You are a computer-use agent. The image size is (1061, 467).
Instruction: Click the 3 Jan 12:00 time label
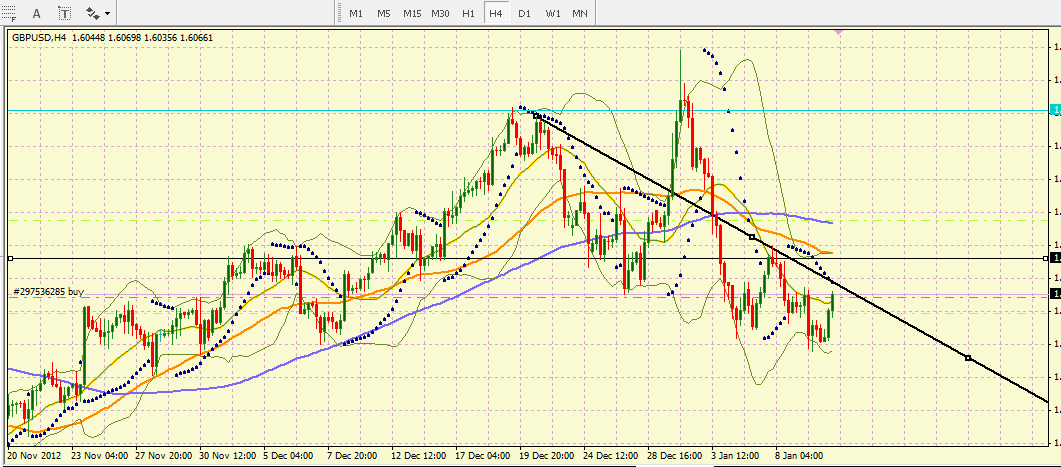736,455
